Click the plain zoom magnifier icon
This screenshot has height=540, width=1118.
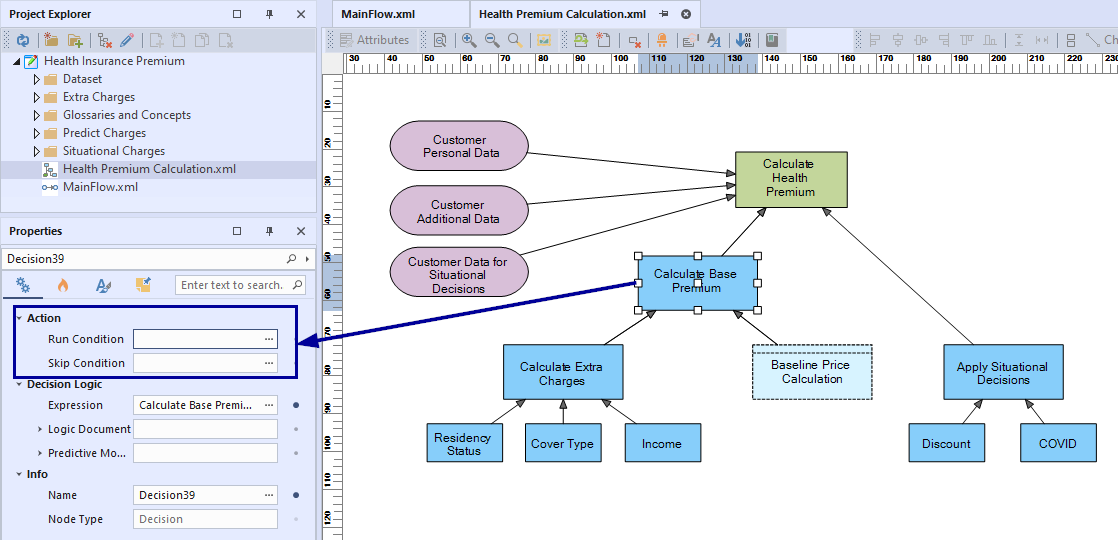coord(515,40)
